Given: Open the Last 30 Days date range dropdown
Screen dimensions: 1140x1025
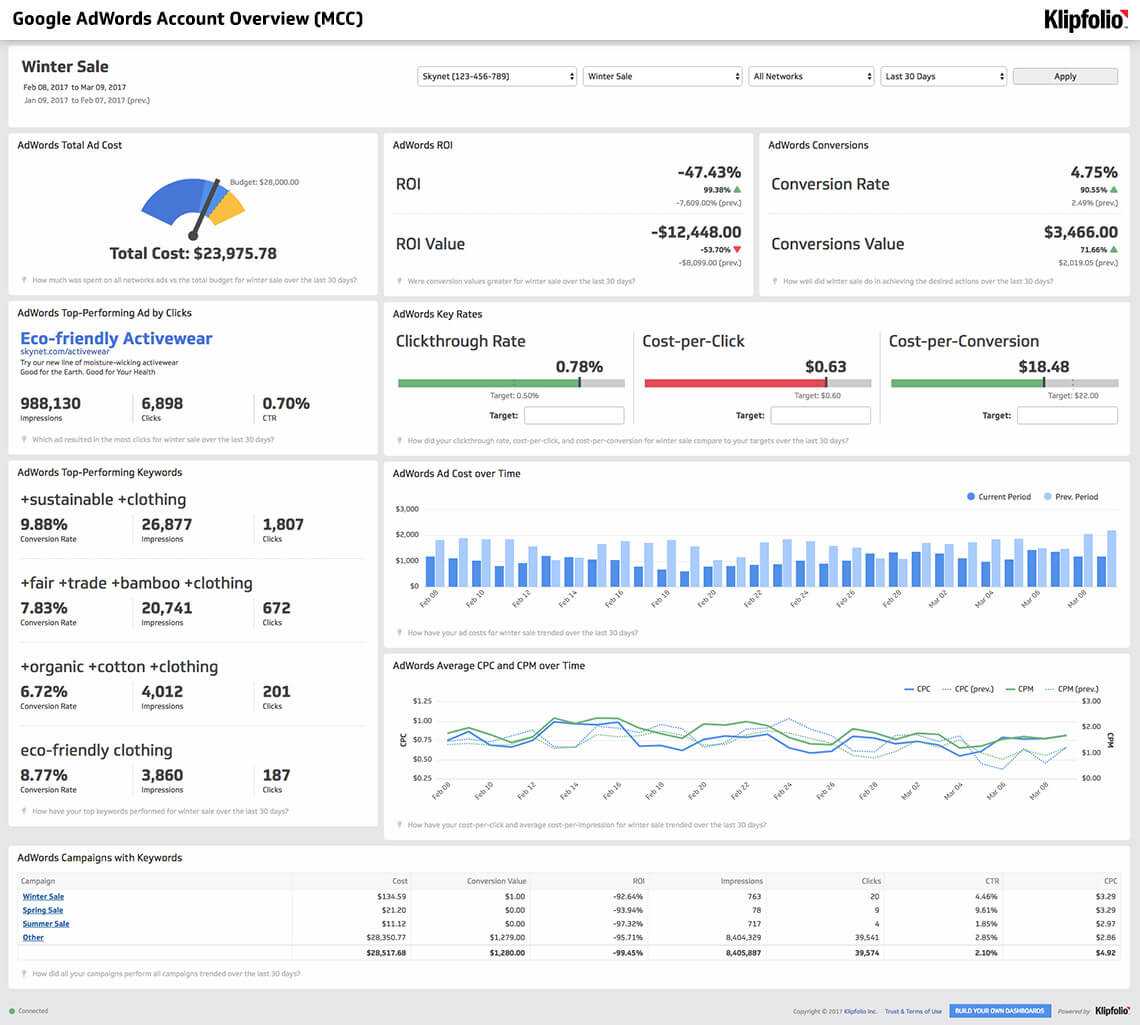Looking at the screenshot, I should tap(943, 76).
